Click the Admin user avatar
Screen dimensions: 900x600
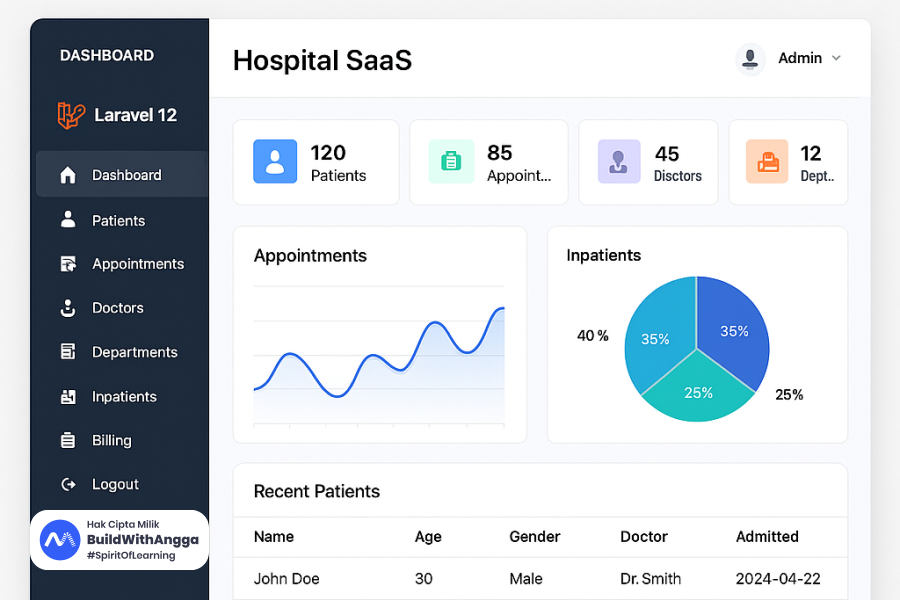click(x=750, y=58)
